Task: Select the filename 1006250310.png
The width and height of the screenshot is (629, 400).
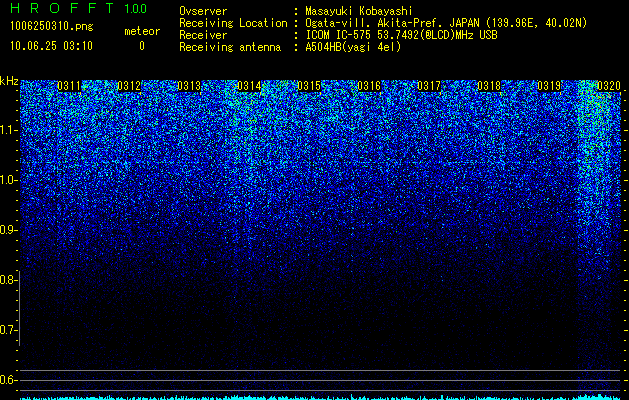Action: click(52, 27)
